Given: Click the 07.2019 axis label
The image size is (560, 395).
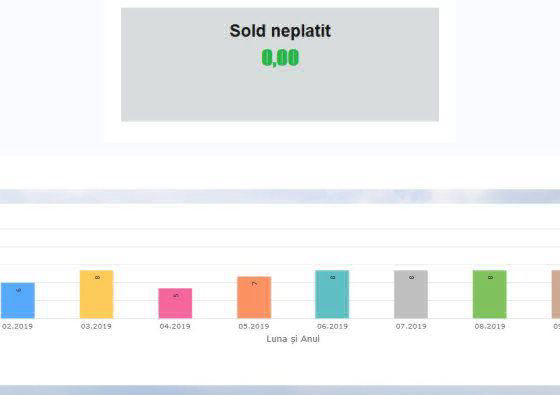Looking at the screenshot, I should coord(411,326).
